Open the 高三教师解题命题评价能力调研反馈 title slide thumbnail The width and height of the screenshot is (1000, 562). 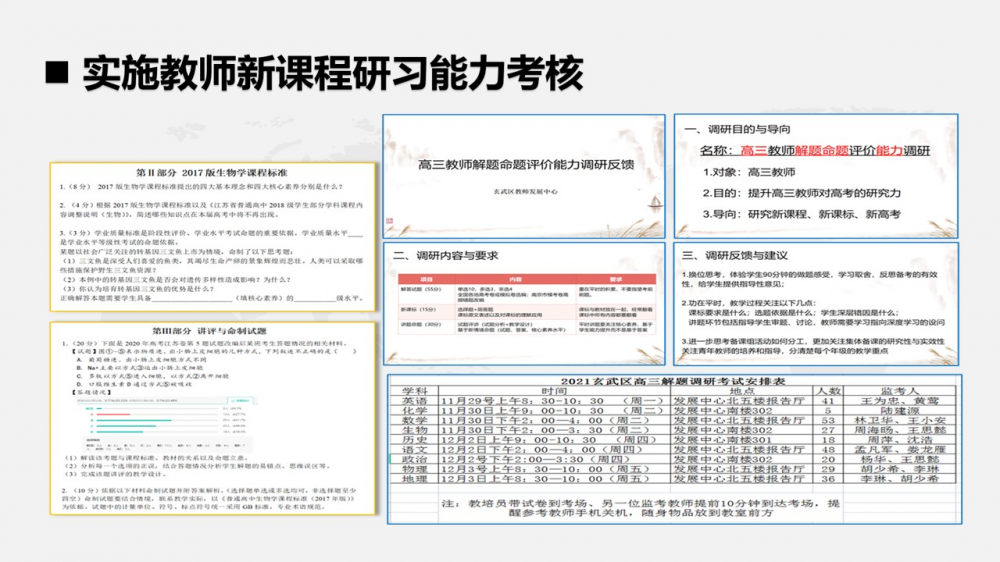[x=524, y=175]
